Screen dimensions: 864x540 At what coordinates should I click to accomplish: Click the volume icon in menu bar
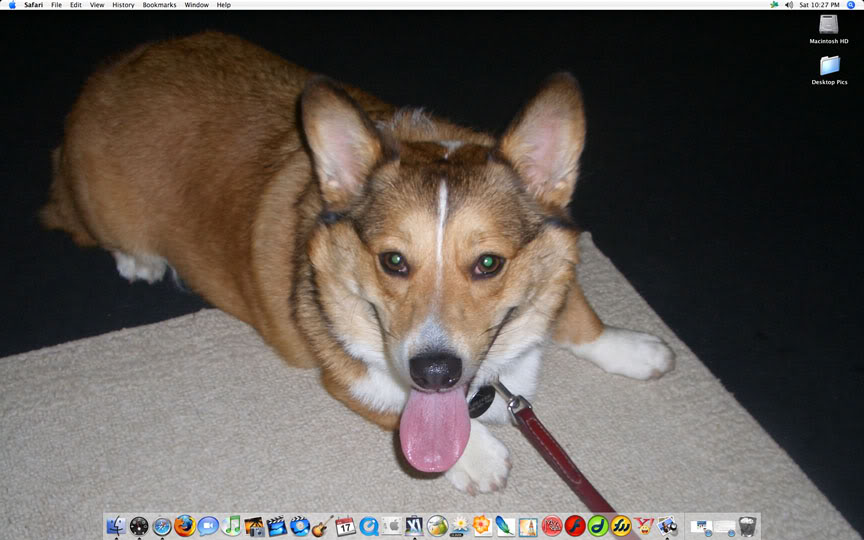[x=789, y=4]
